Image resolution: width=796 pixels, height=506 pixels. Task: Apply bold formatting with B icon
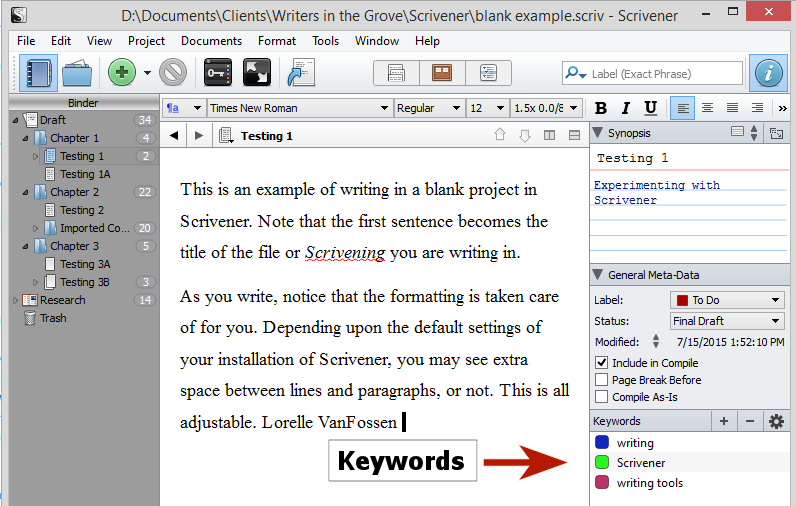[x=602, y=108]
